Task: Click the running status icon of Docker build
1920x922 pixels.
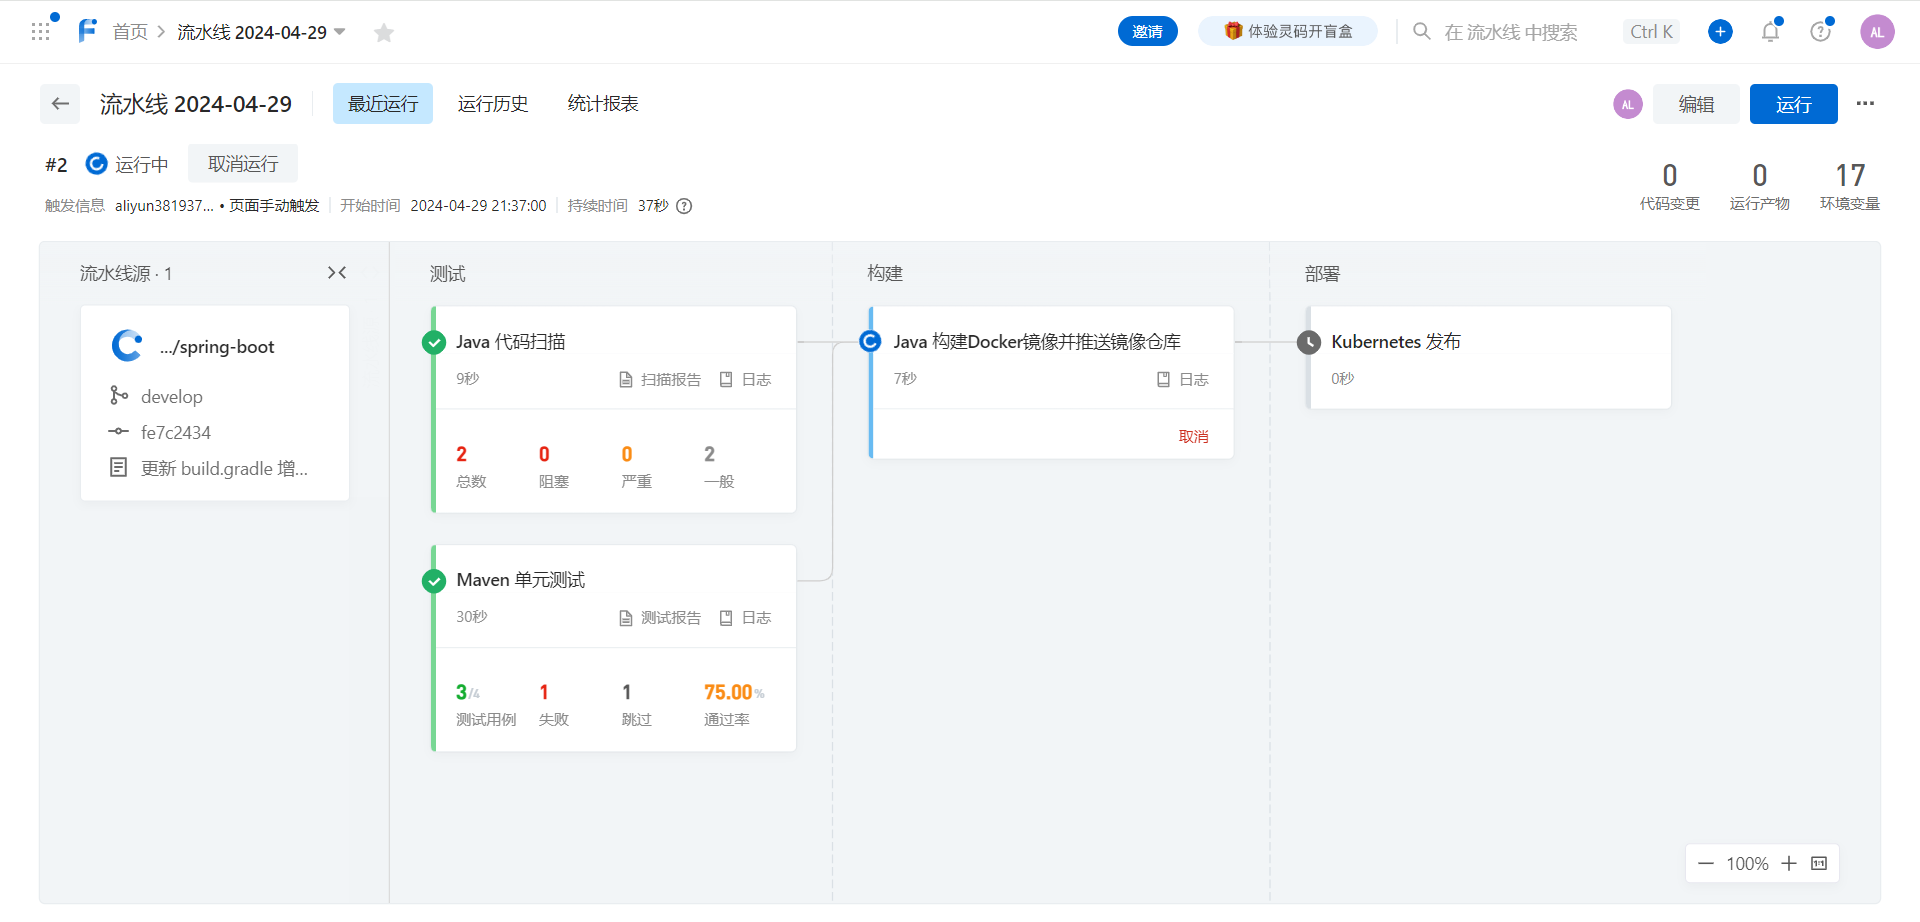Action: coord(871,341)
